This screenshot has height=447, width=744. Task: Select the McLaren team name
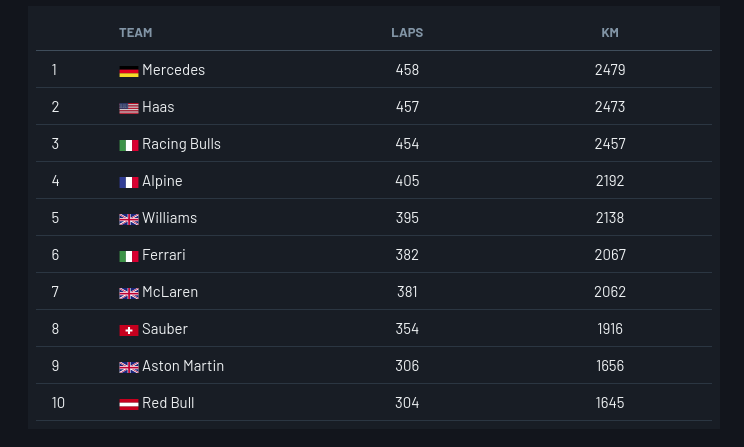pyautogui.click(x=170, y=292)
